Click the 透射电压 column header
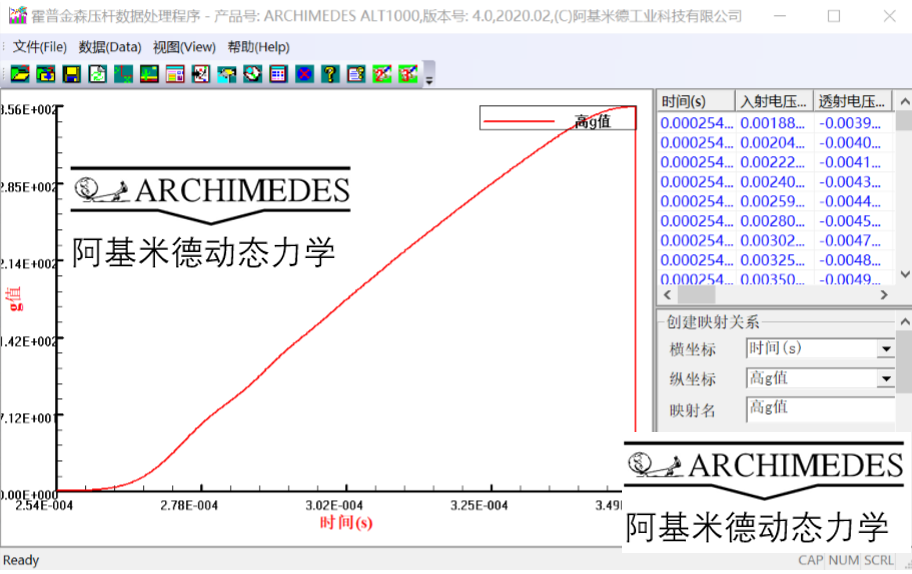The width and height of the screenshot is (912, 574). pos(853,101)
